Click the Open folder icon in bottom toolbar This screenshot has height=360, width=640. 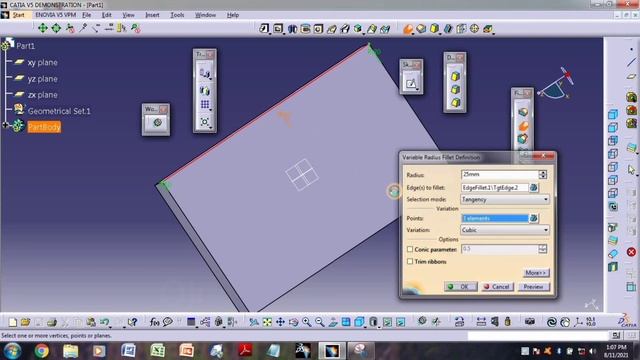(x=25, y=322)
